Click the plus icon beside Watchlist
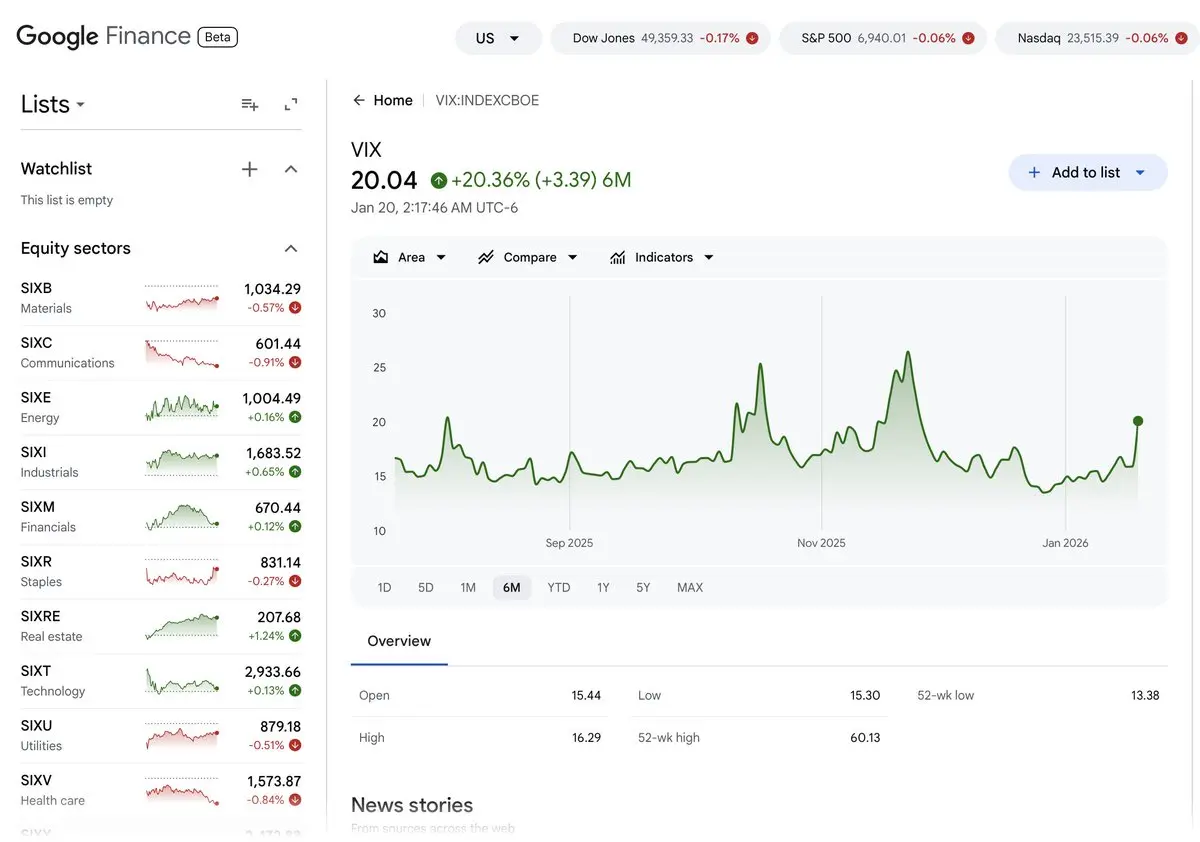 click(x=250, y=169)
